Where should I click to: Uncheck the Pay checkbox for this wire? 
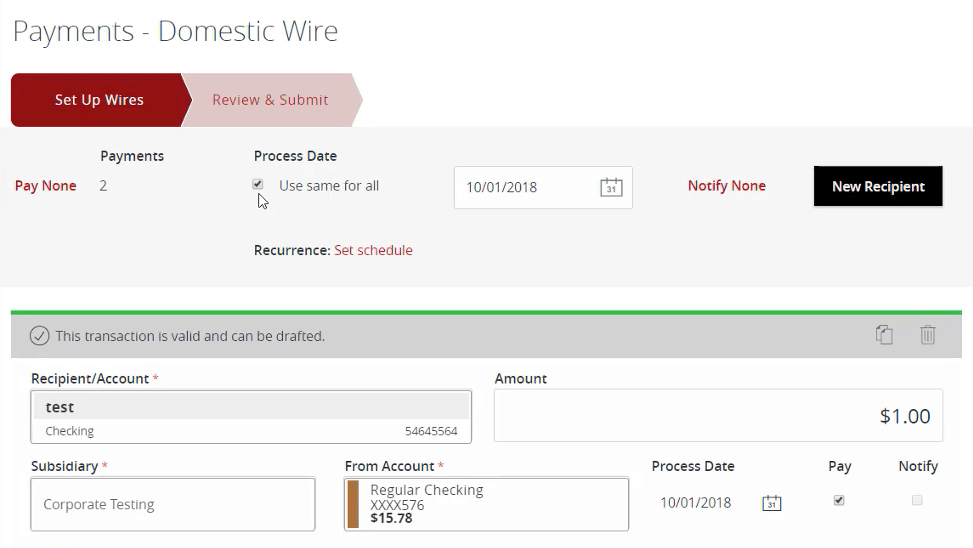coord(839,500)
